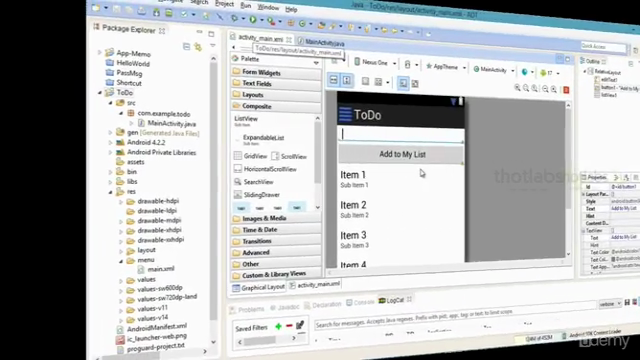
Task: Click the Collapse All icon in Package Explorer
Action: tap(187, 47)
